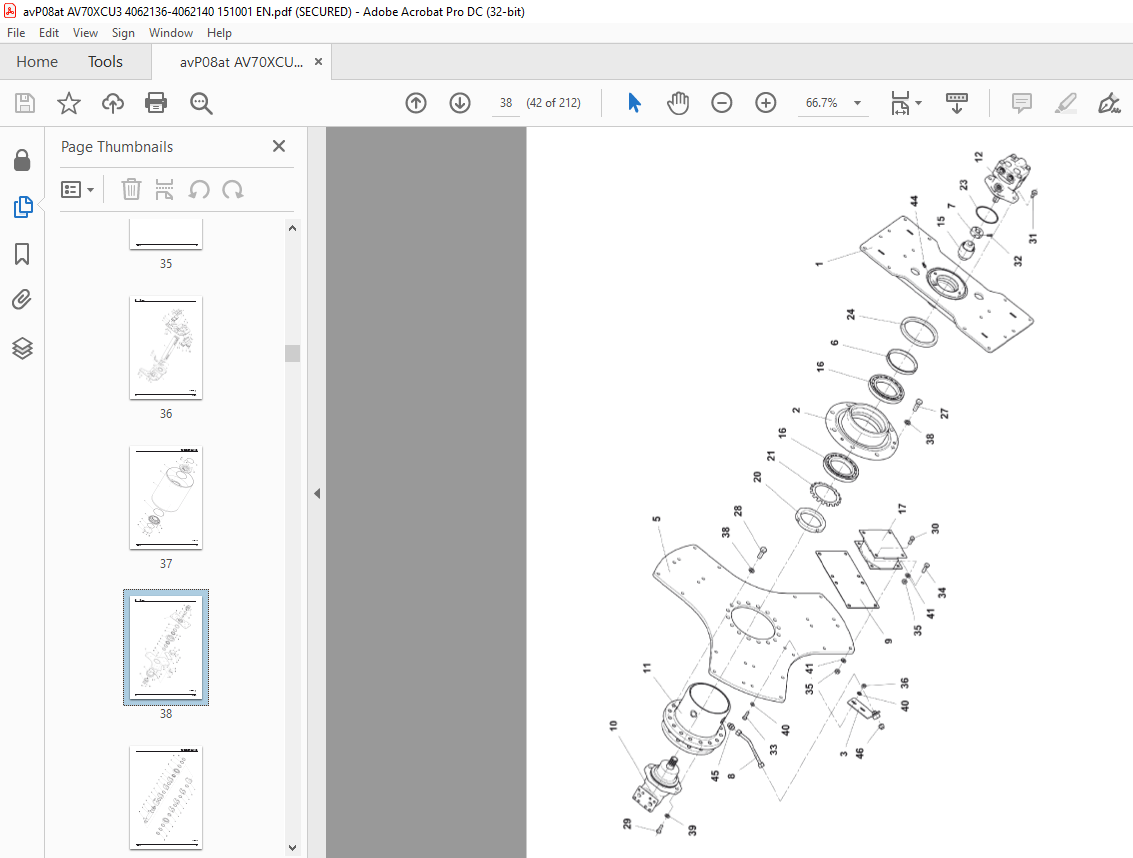The height and width of the screenshot is (858, 1133).
Task: Open the Layers panel
Action: pyautogui.click(x=22, y=348)
